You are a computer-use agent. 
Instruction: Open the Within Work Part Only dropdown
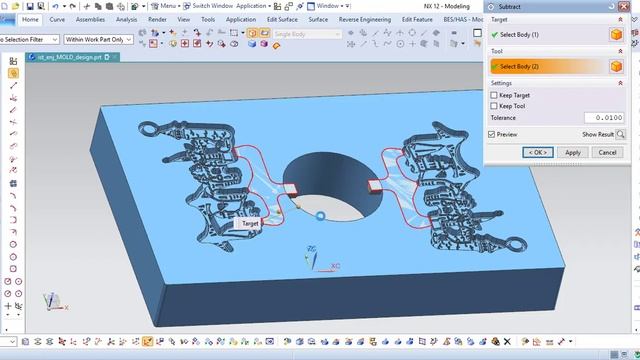pyautogui.click(x=98, y=39)
